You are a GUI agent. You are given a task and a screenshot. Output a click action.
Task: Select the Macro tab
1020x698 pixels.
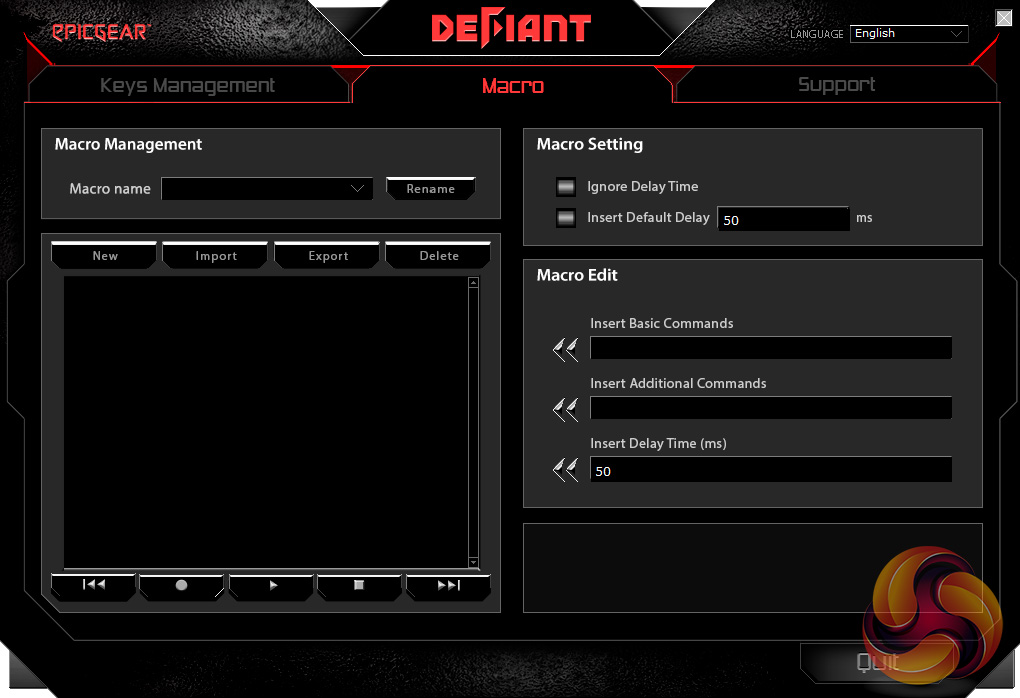point(513,85)
